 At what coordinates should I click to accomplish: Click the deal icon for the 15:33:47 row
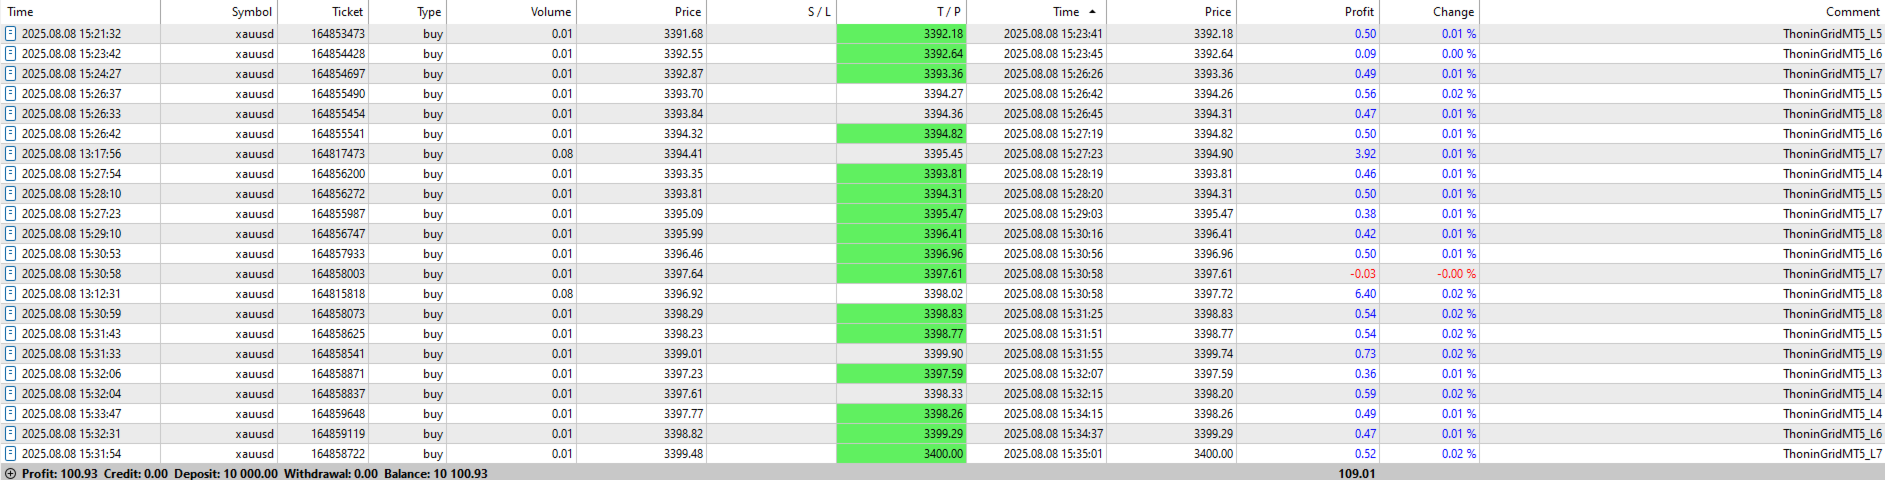point(11,414)
